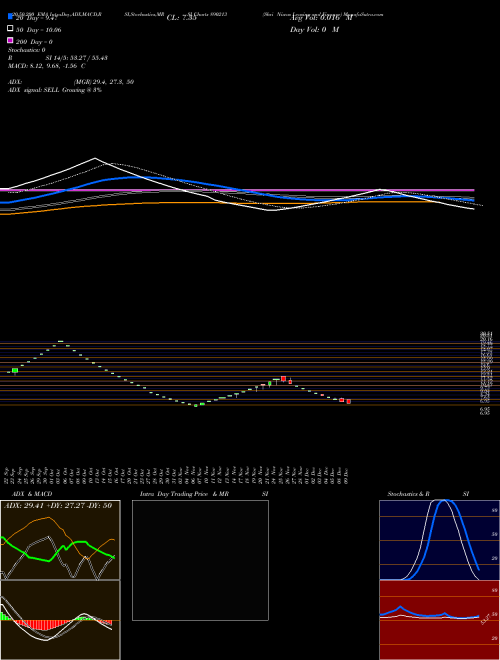Click the 'ADX & MACD' panel title
The width and height of the screenshot is (500, 660).
coord(32,494)
